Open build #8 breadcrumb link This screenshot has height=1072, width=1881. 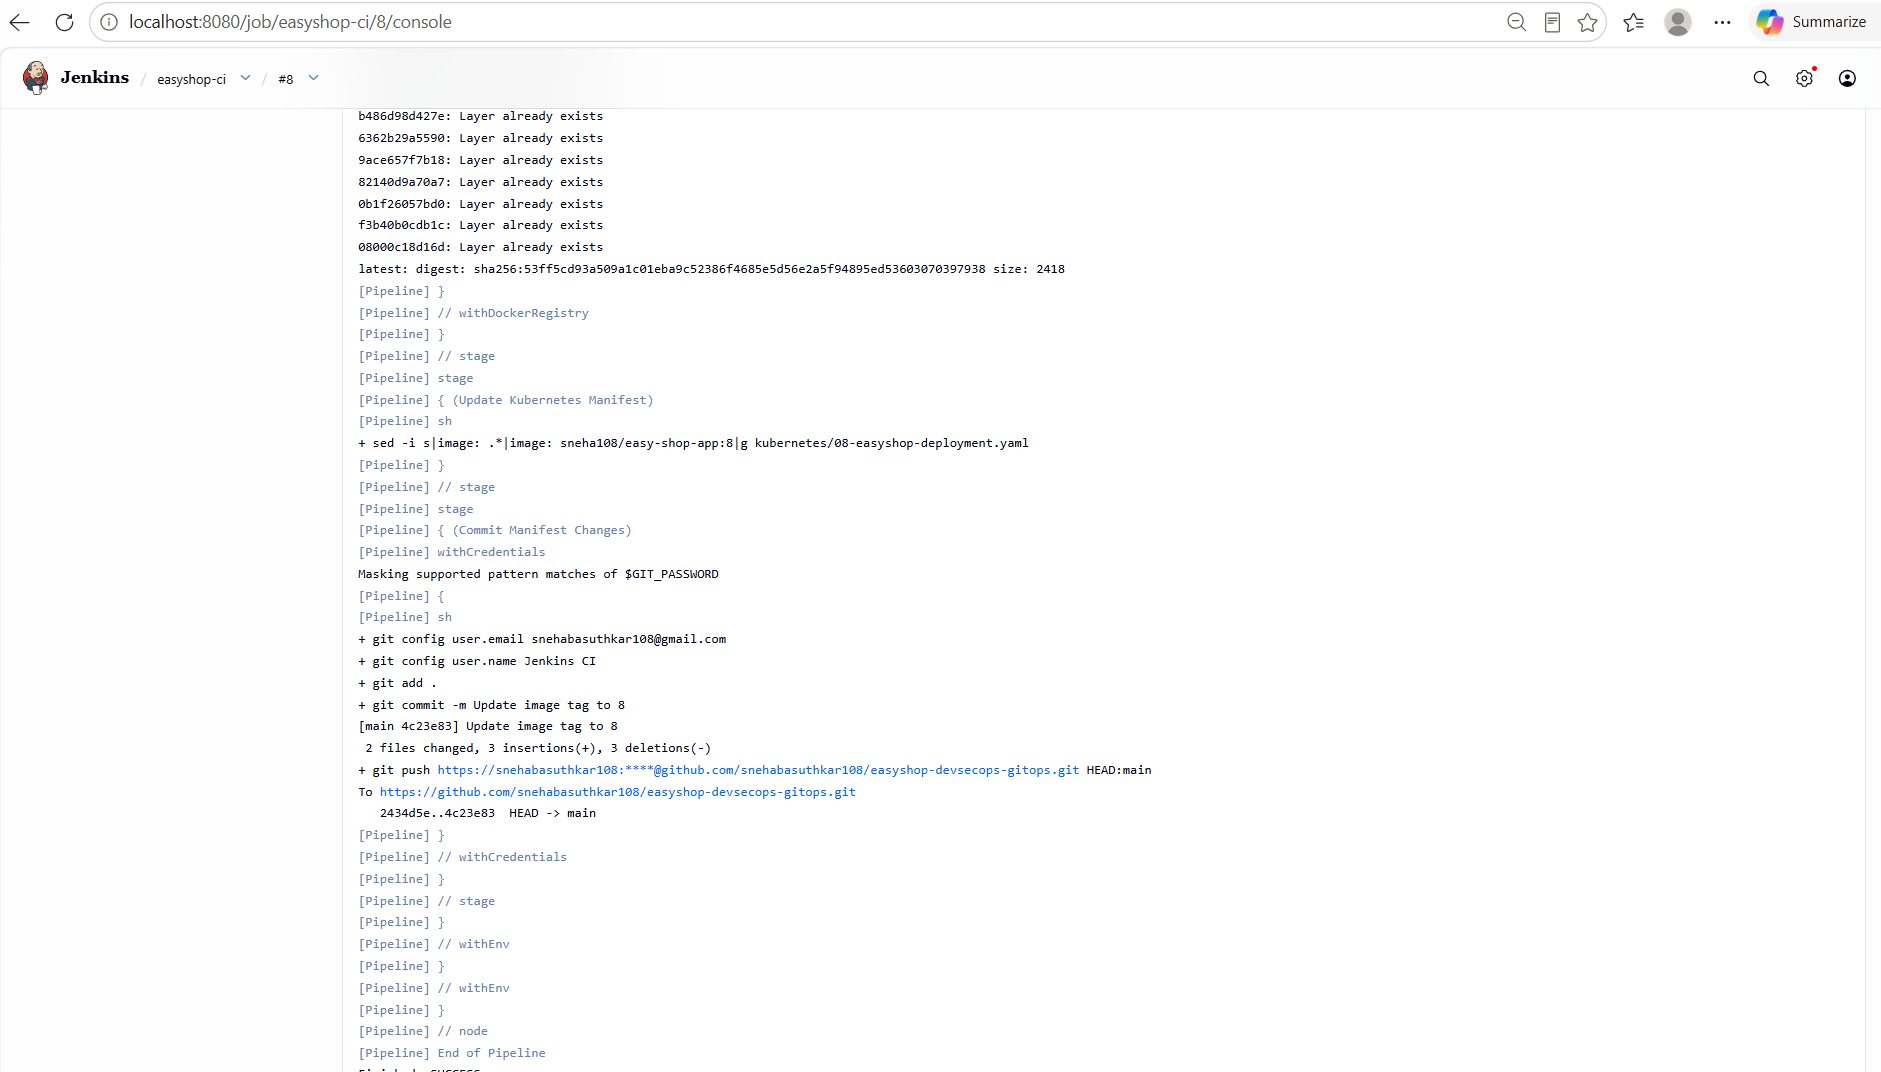[x=286, y=79]
